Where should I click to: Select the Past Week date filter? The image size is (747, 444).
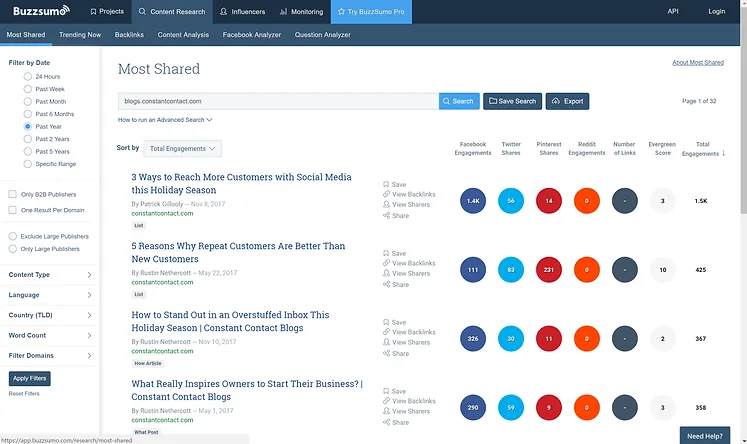28,89
